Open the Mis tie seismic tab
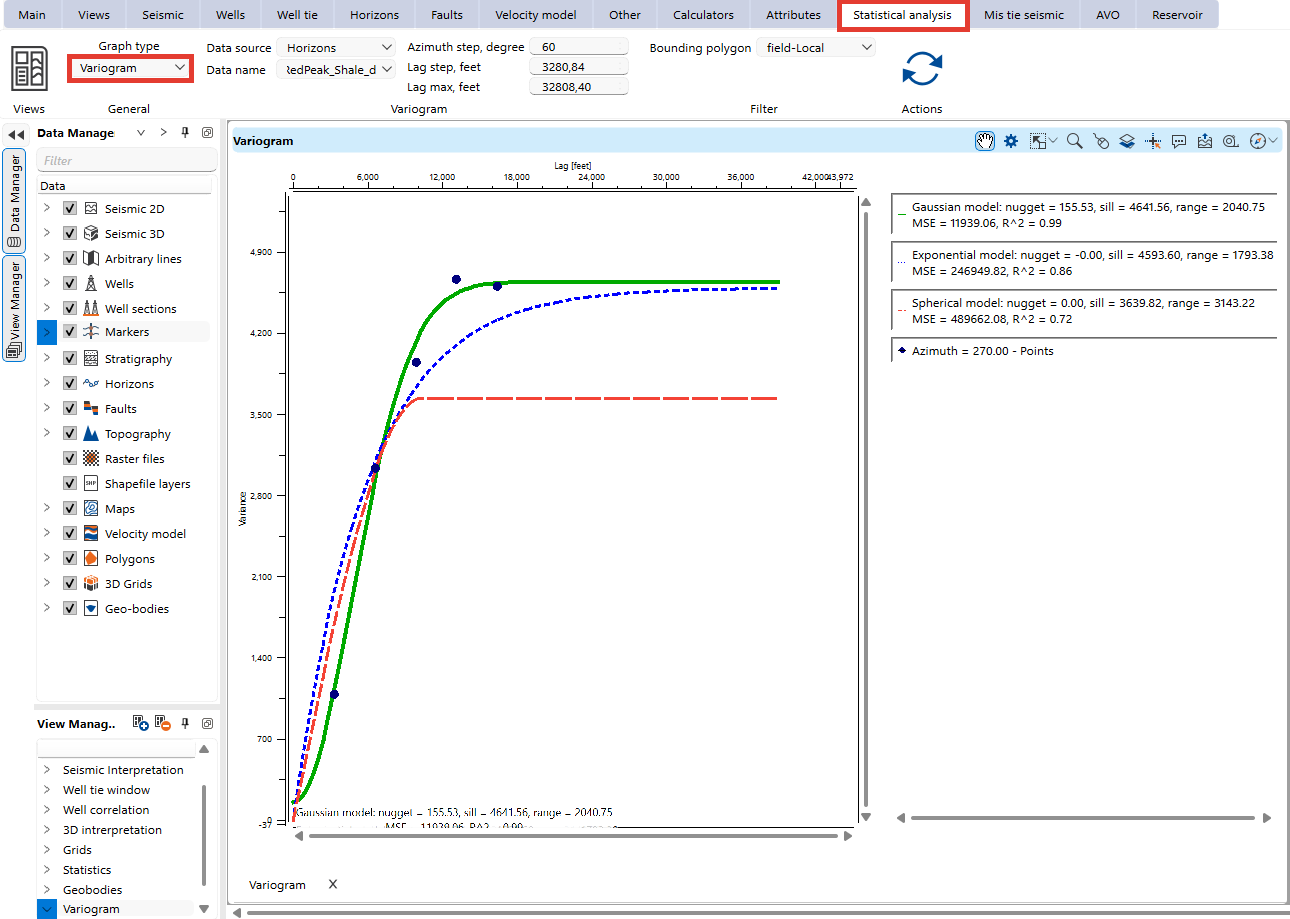 pyautogui.click(x=1023, y=15)
